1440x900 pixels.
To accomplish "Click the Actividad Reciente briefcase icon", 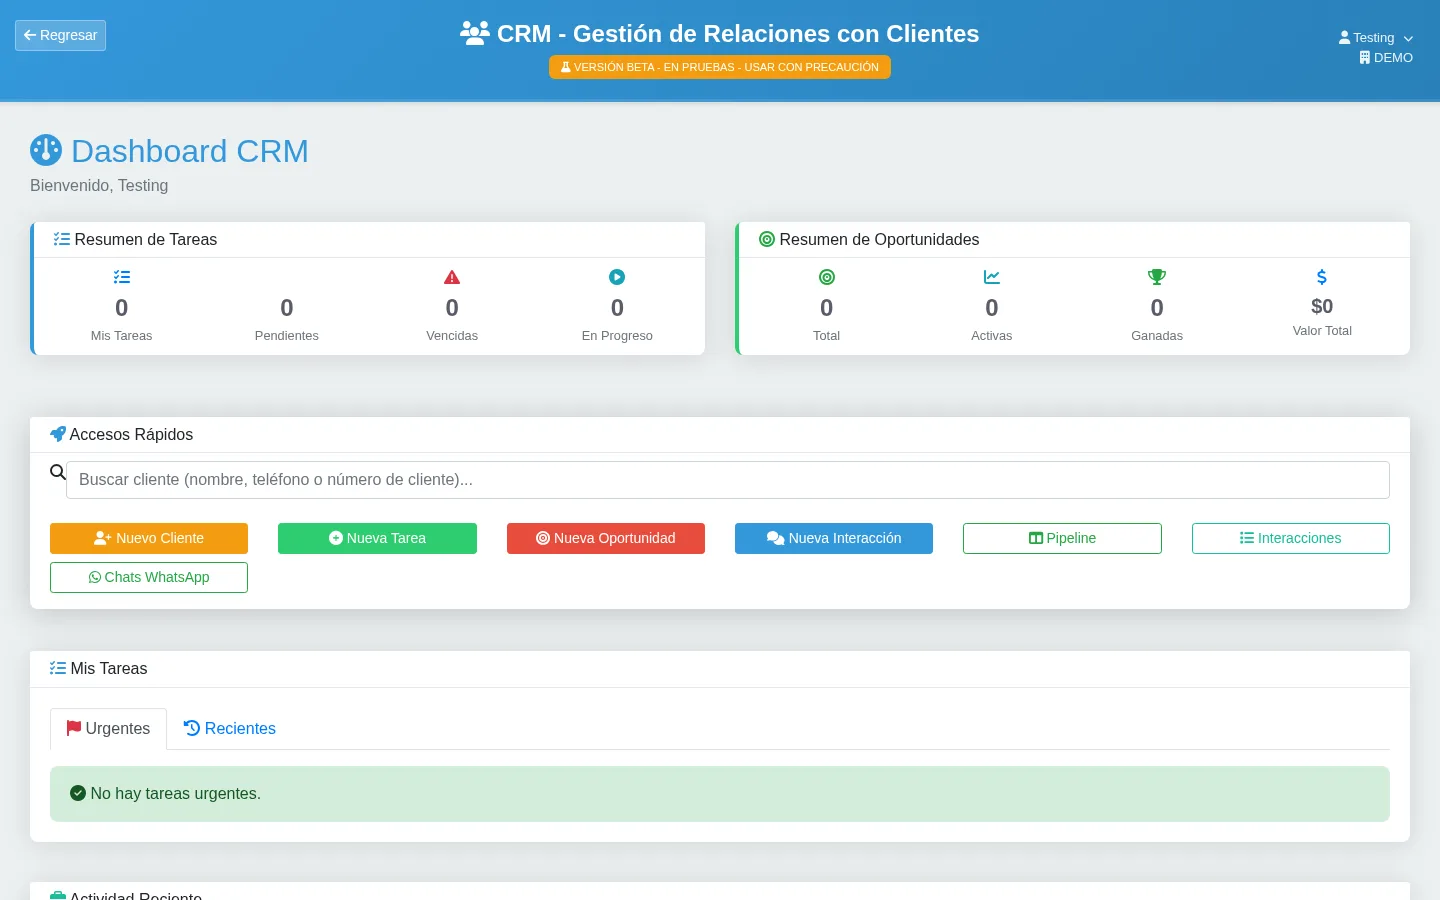I will 58,896.
